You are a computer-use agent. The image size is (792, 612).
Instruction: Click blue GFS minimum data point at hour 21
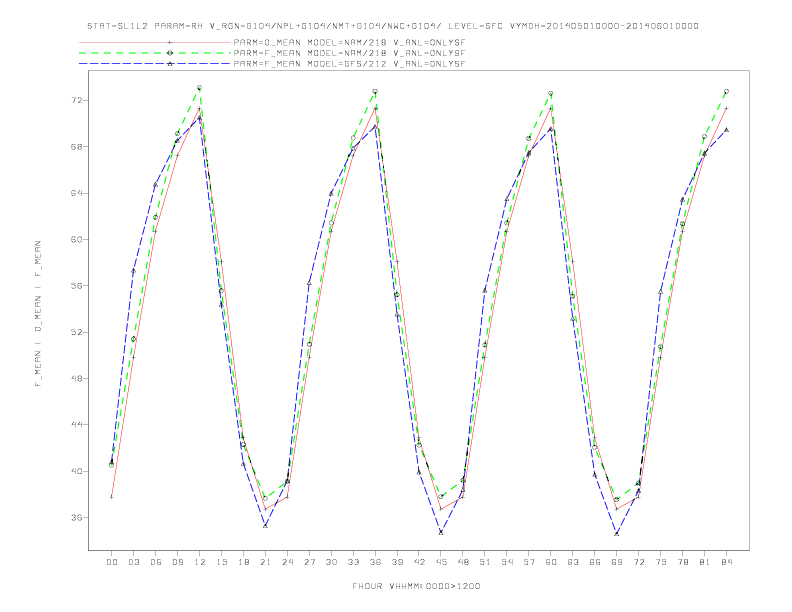[265, 526]
